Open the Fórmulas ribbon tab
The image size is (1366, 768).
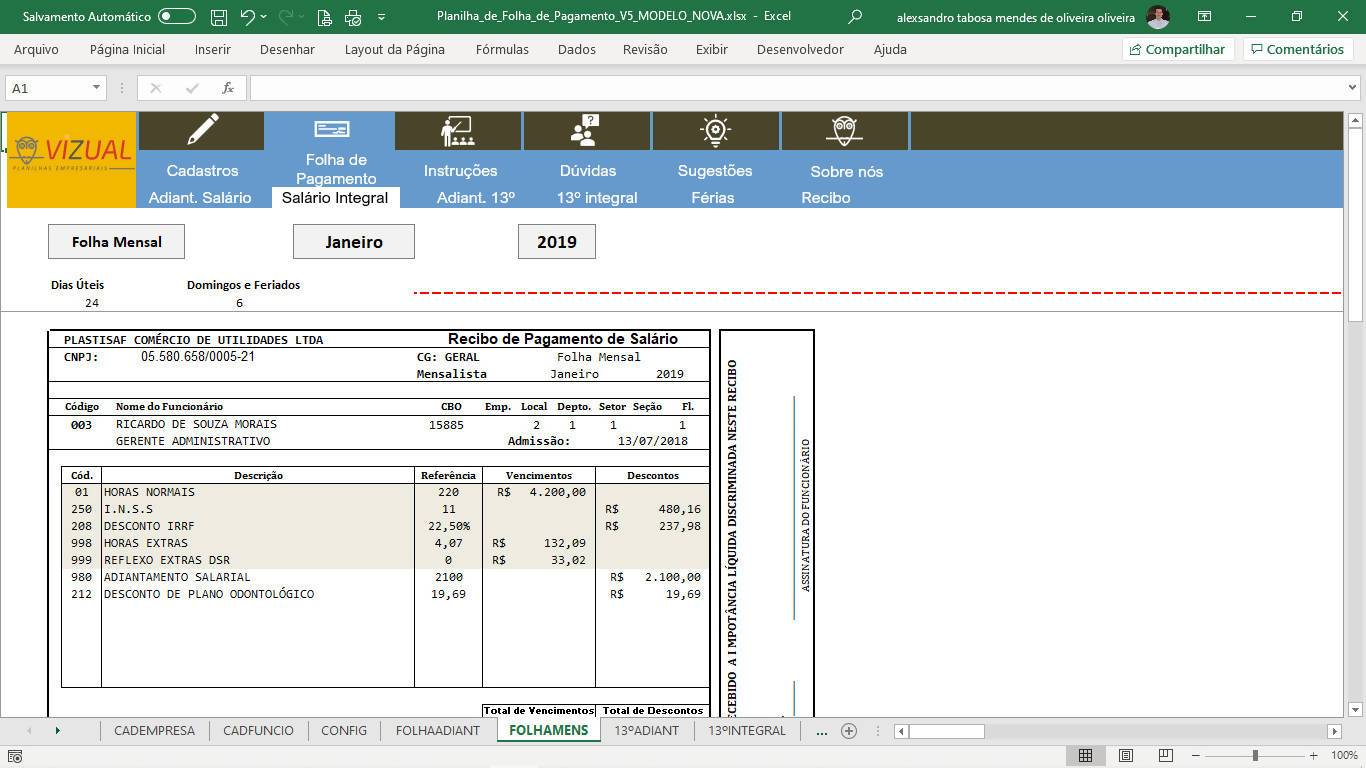point(502,49)
